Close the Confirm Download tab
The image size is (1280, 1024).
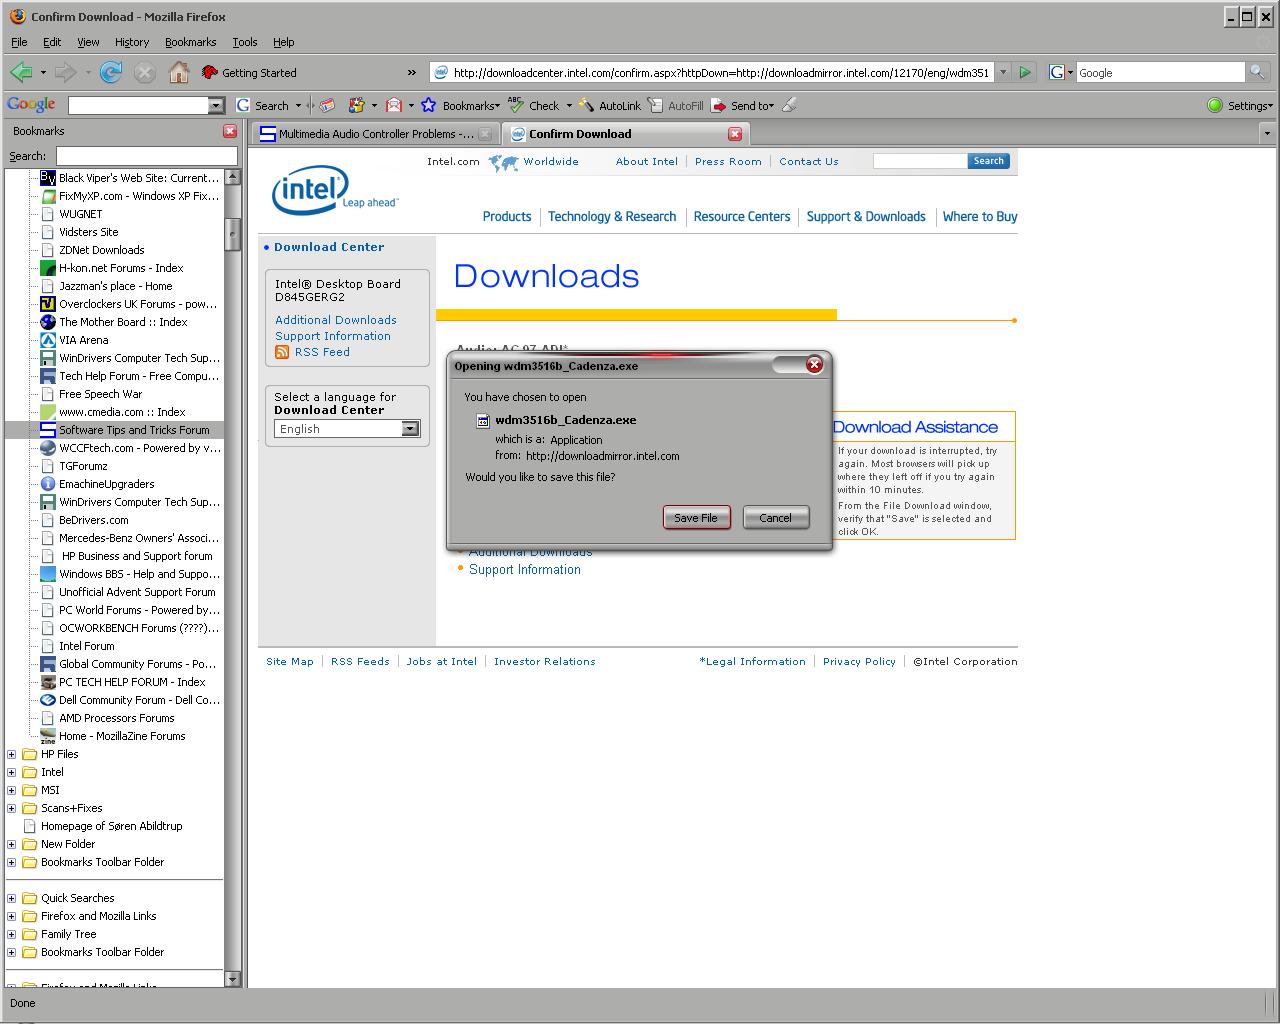point(735,134)
